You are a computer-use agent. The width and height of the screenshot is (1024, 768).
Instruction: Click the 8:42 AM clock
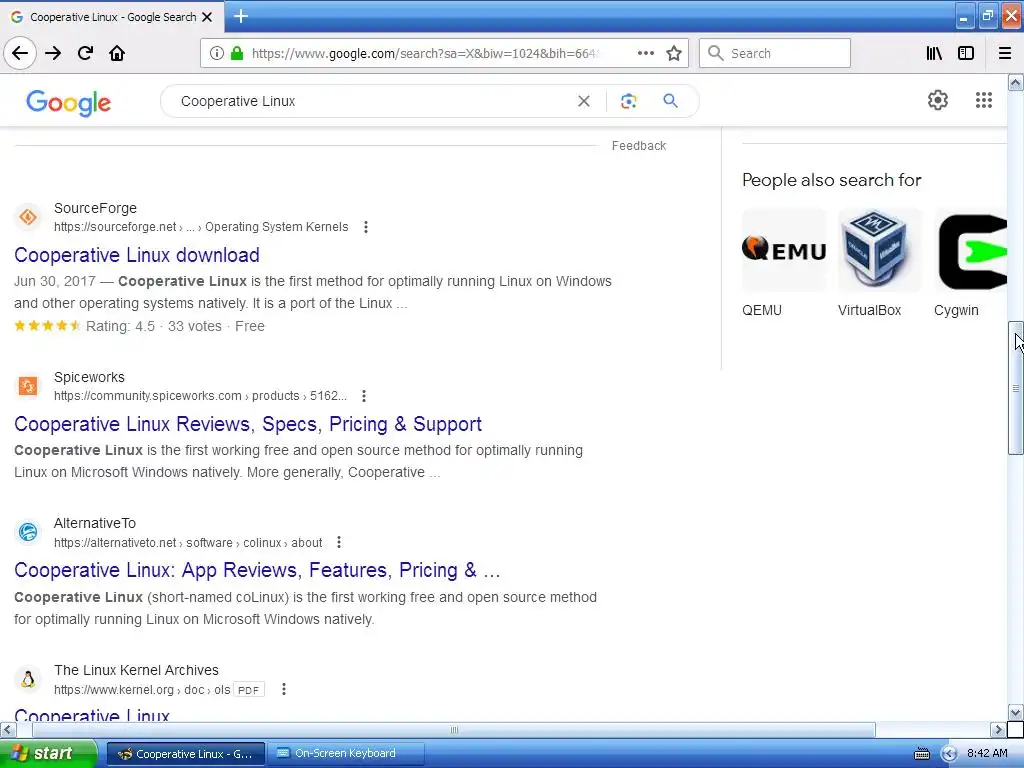tap(987, 754)
